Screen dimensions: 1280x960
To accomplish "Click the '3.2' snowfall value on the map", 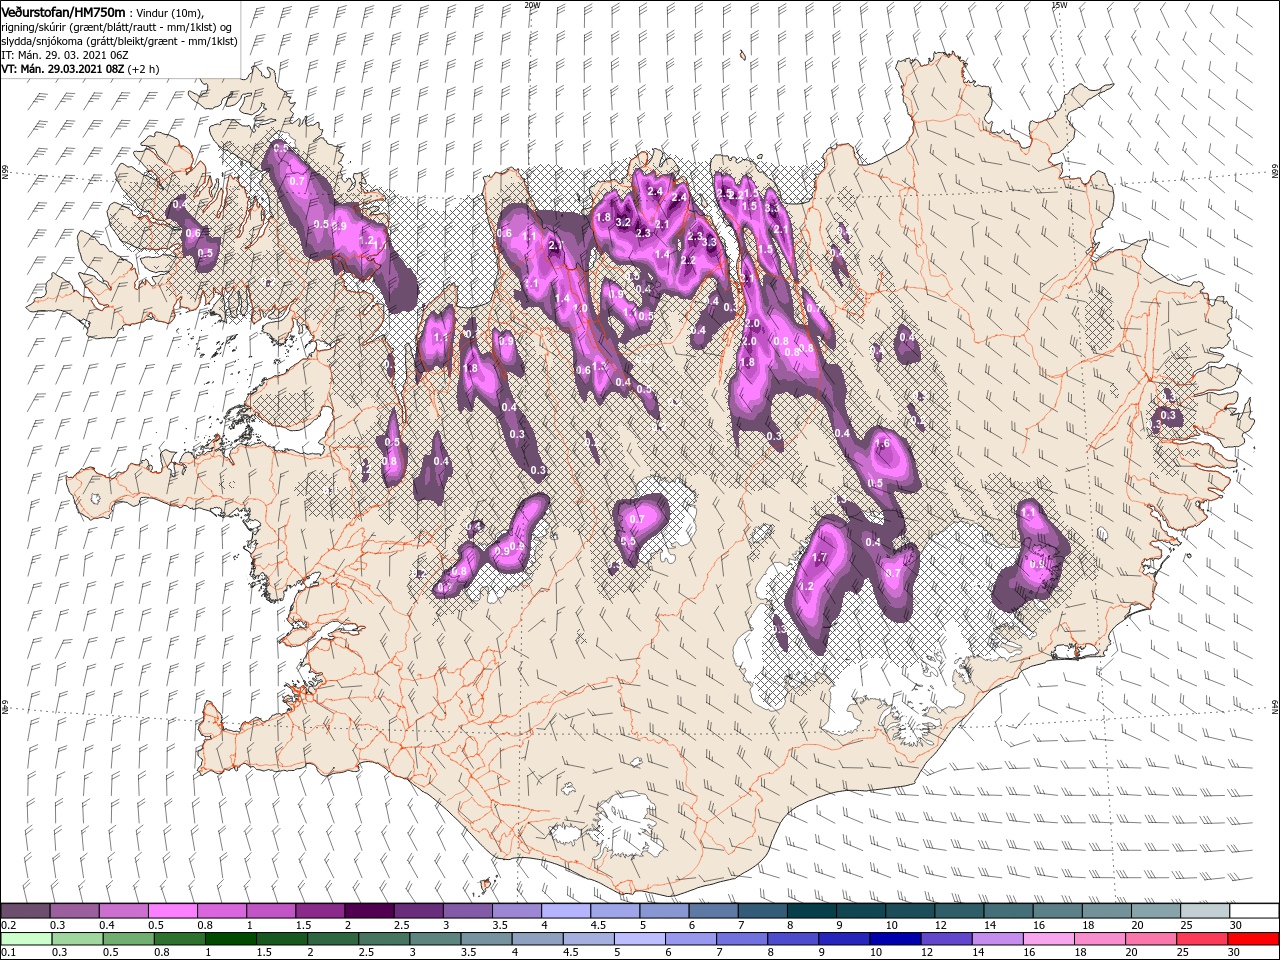I will (622, 222).
